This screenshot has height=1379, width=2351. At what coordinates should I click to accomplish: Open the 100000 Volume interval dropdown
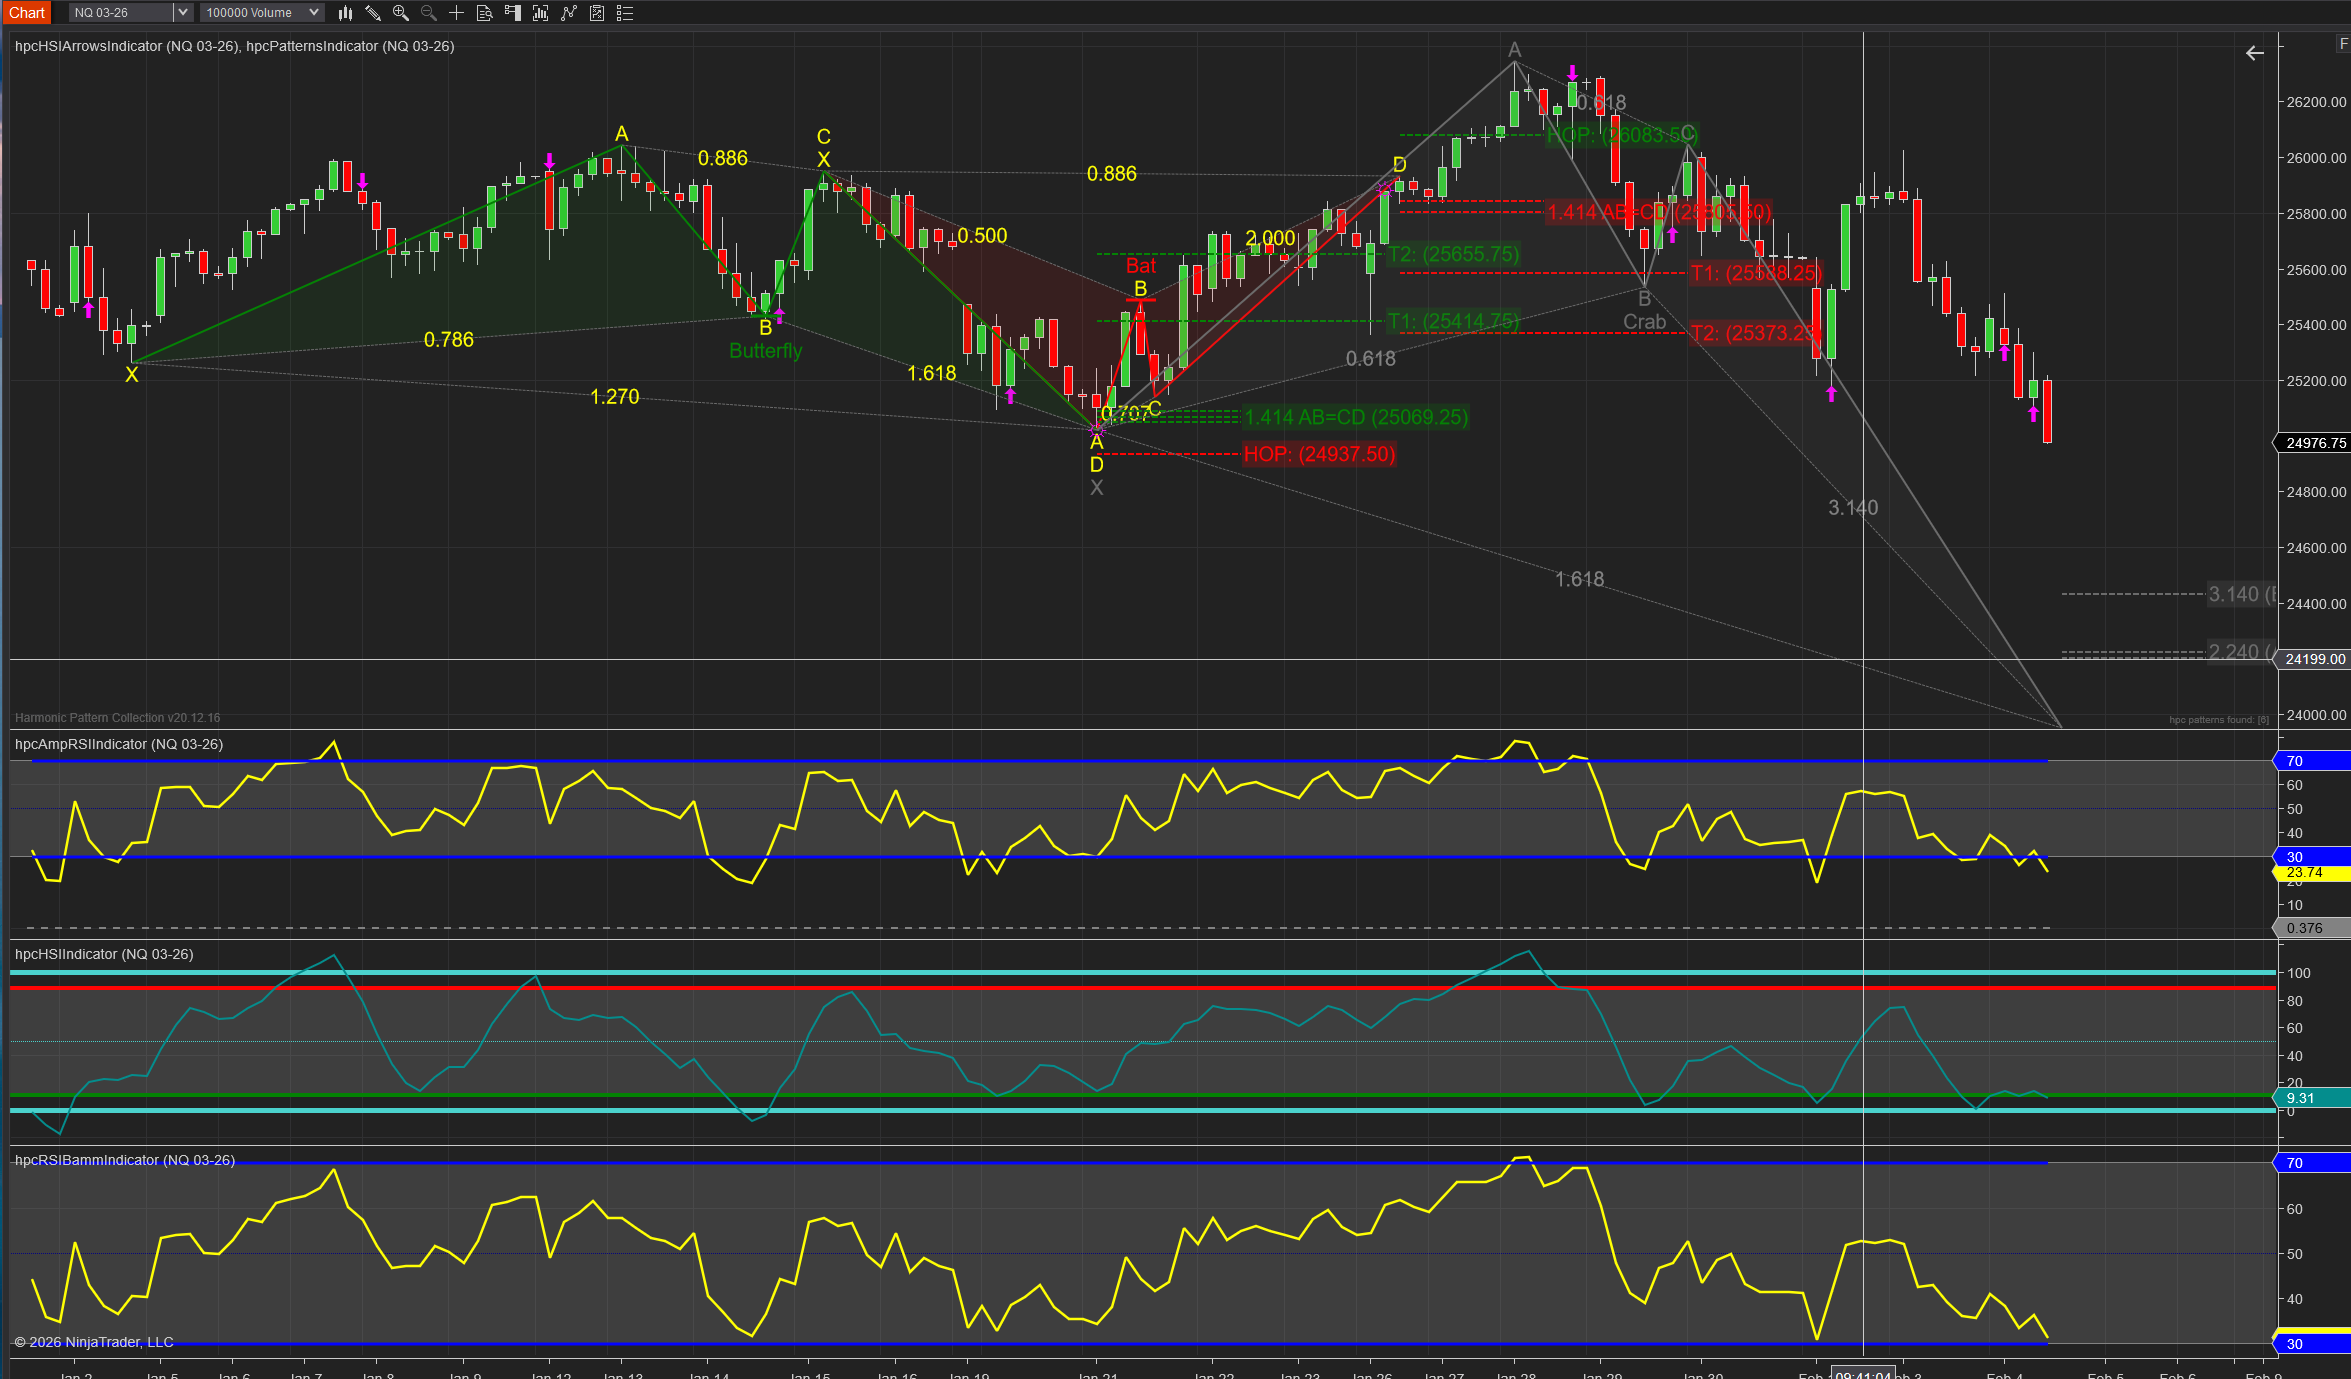point(262,13)
